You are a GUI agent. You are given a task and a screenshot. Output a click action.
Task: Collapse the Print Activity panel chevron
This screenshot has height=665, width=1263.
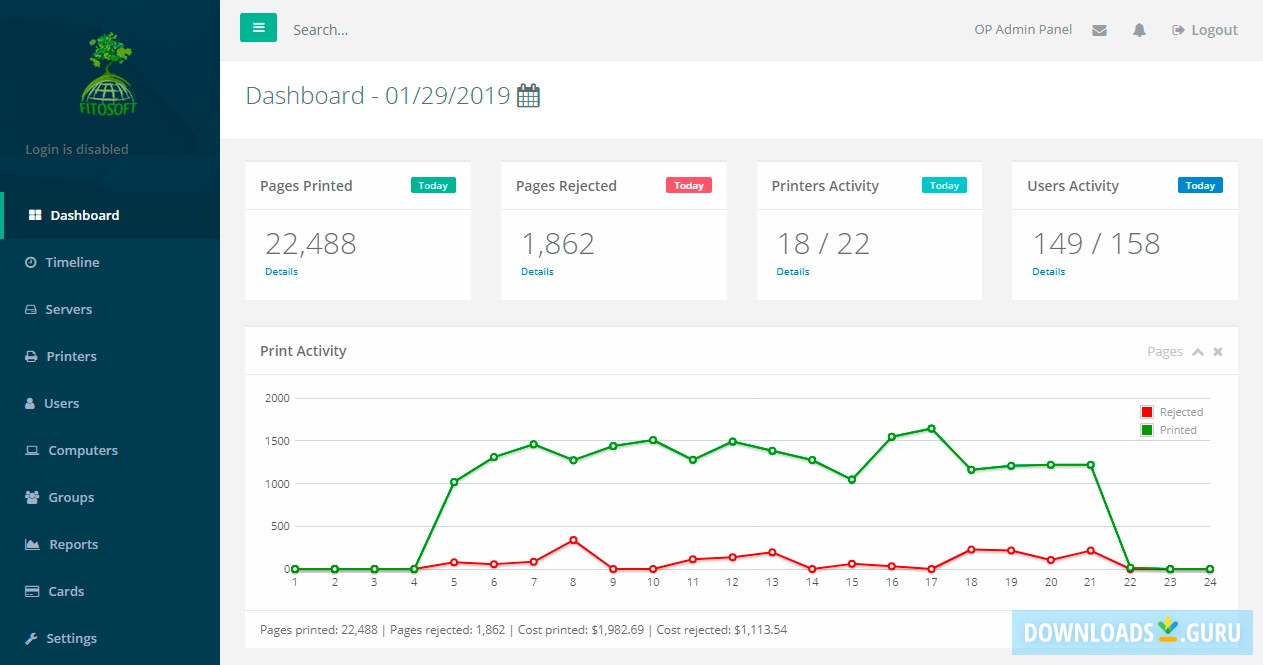tap(1198, 352)
